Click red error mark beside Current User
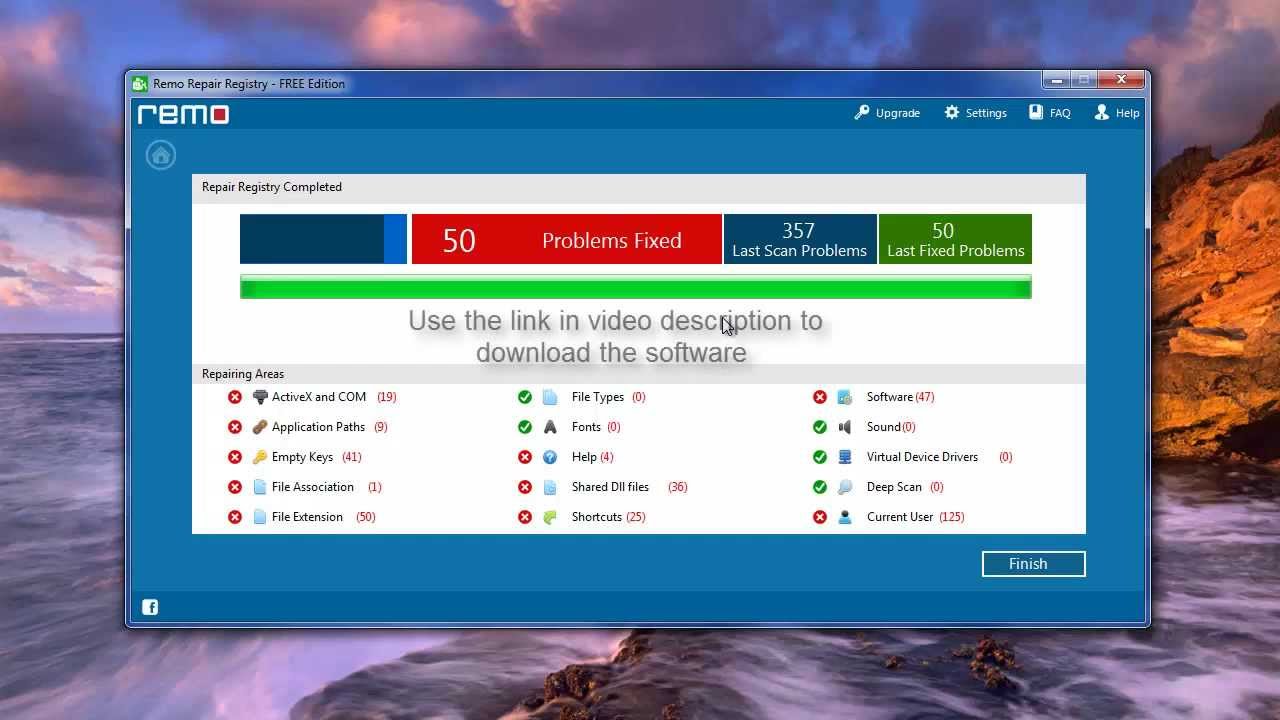Viewport: 1280px width, 720px height. pyautogui.click(x=820, y=517)
